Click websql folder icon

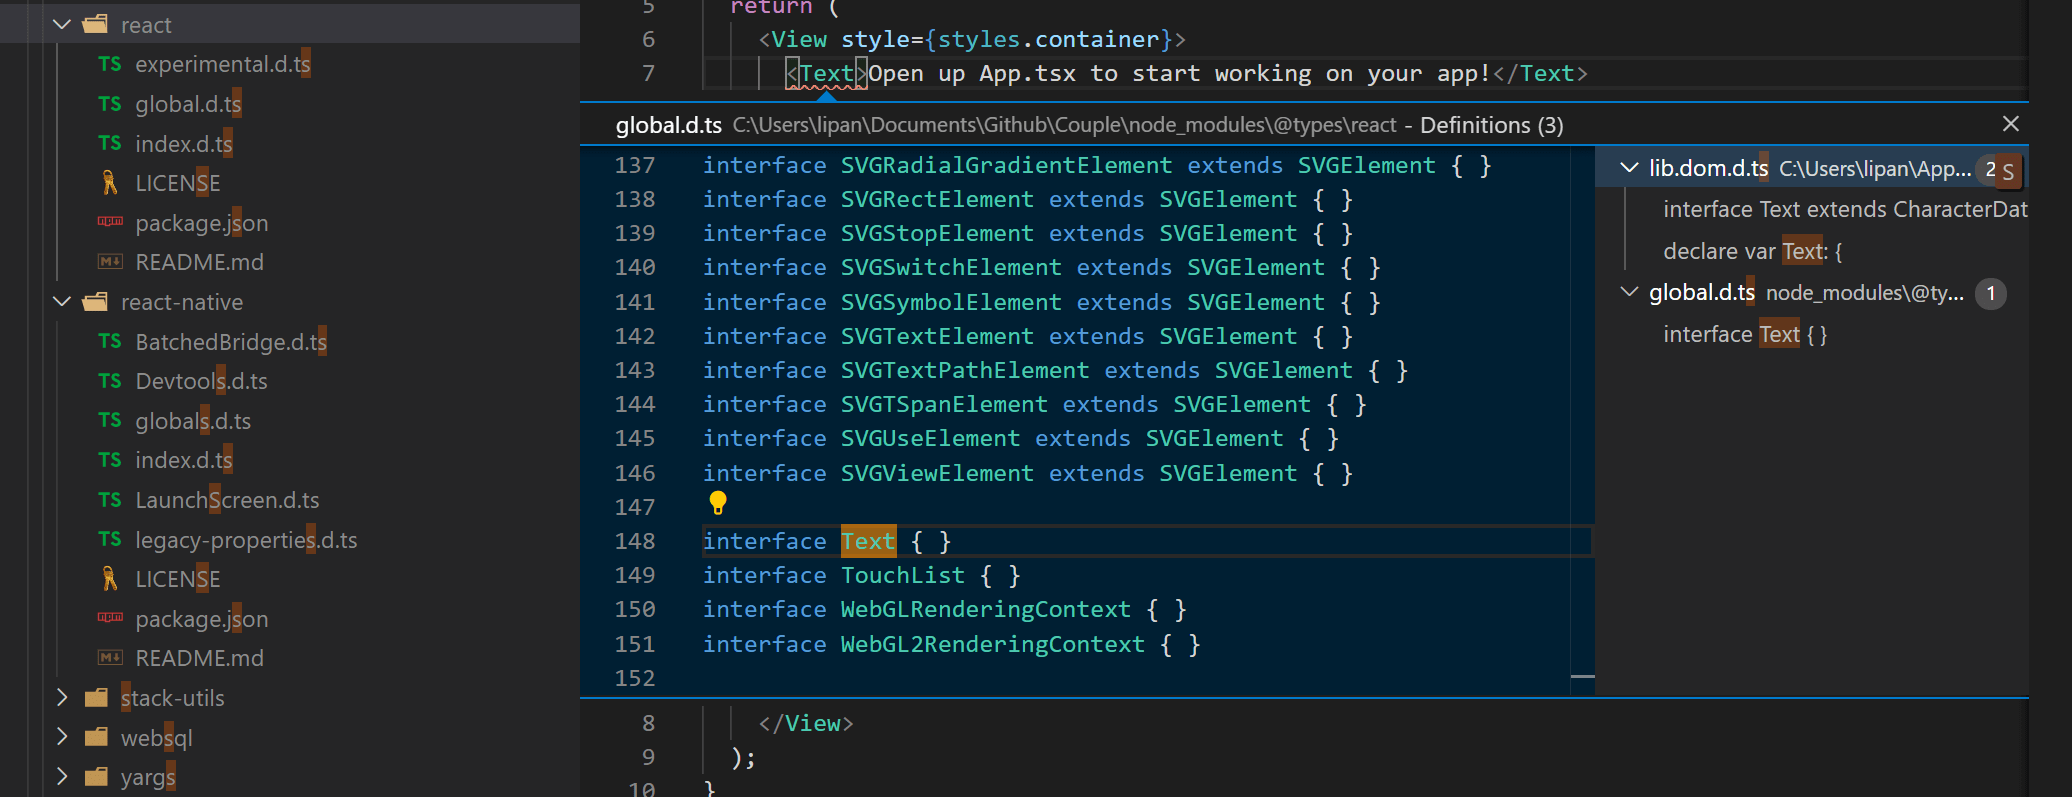[x=96, y=737]
